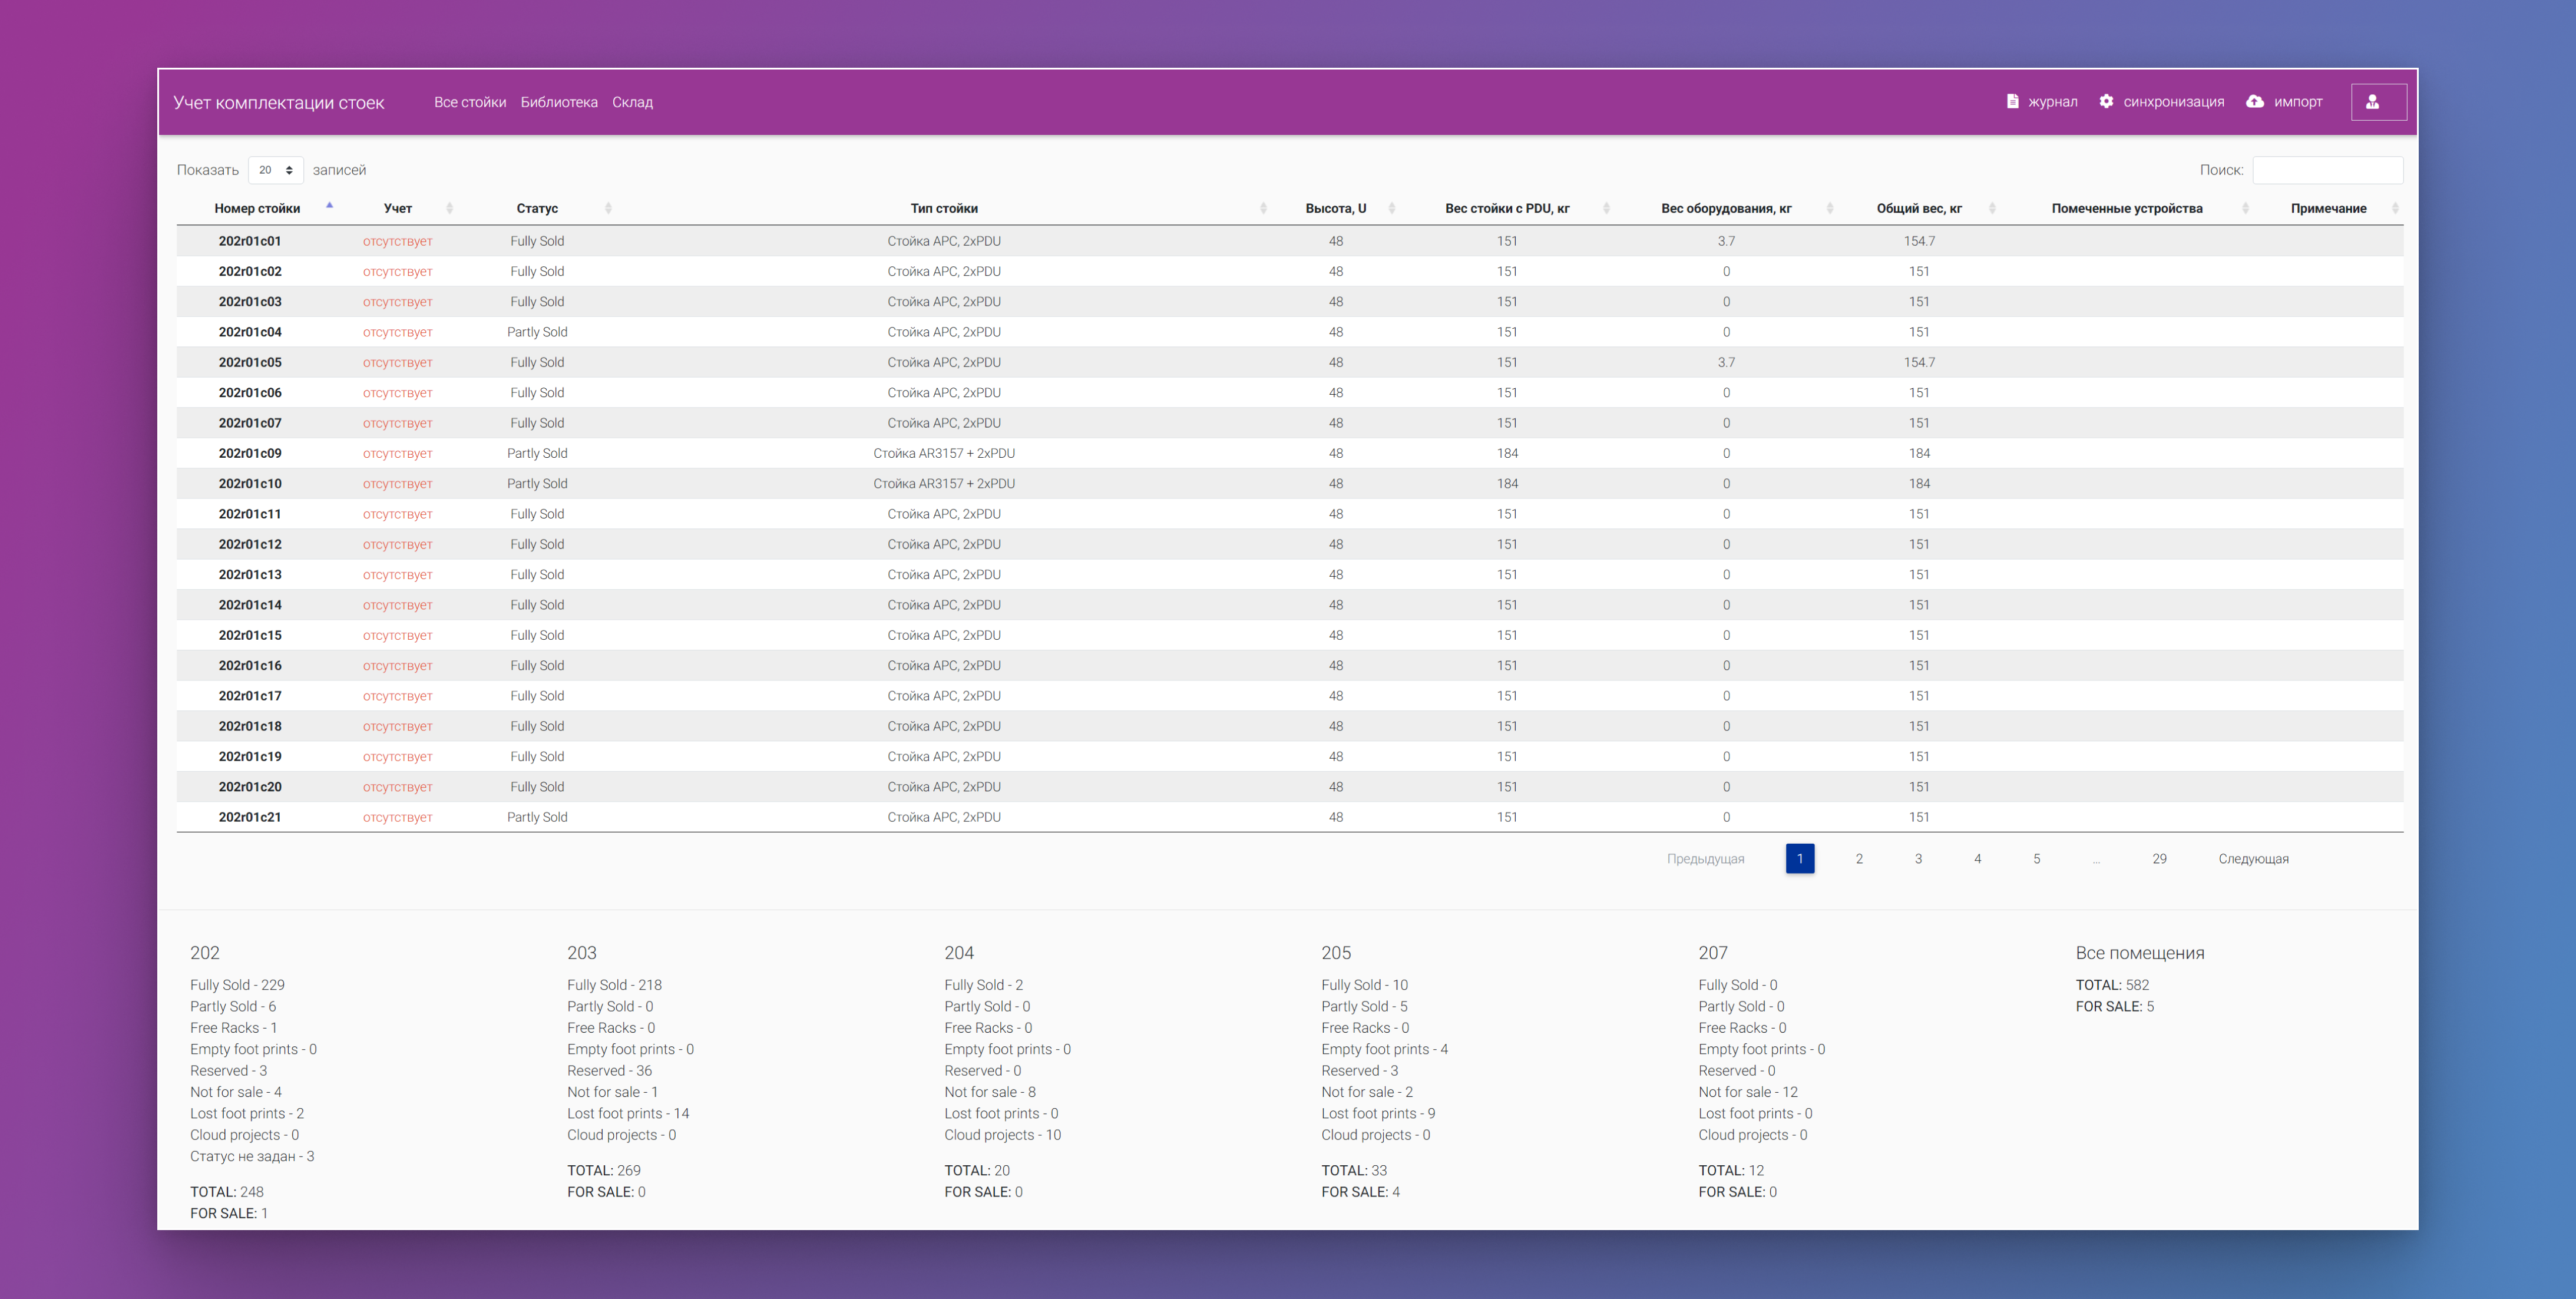2576x1299 pixels.
Task: Sort table by Высота, U column
Action: point(1392,208)
